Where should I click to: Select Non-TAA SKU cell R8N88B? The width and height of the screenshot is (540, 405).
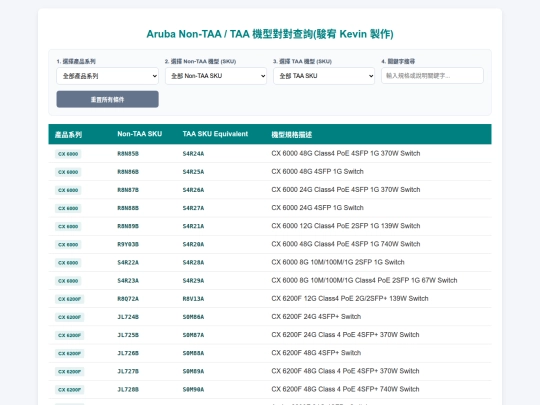(x=128, y=208)
